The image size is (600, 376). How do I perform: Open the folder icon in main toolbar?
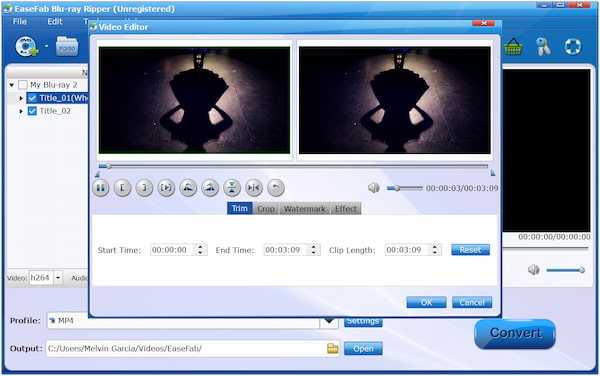[x=67, y=47]
